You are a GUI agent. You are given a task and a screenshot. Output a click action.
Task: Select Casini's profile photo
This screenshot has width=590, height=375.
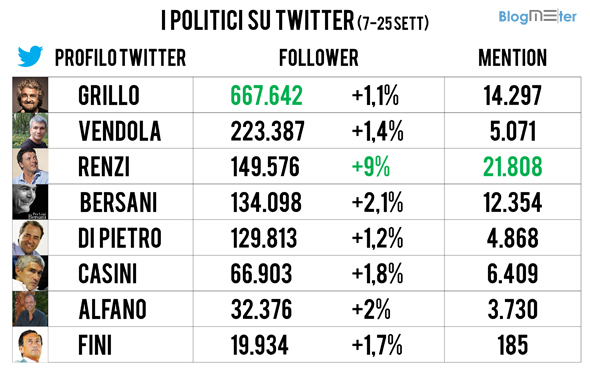pos(30,273)
